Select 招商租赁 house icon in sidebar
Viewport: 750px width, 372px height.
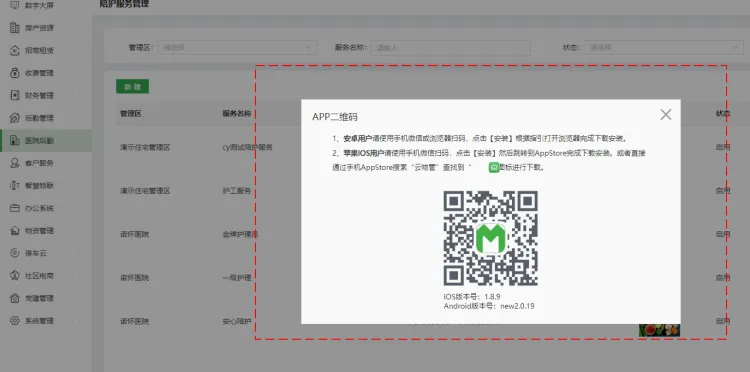[15, 50]
